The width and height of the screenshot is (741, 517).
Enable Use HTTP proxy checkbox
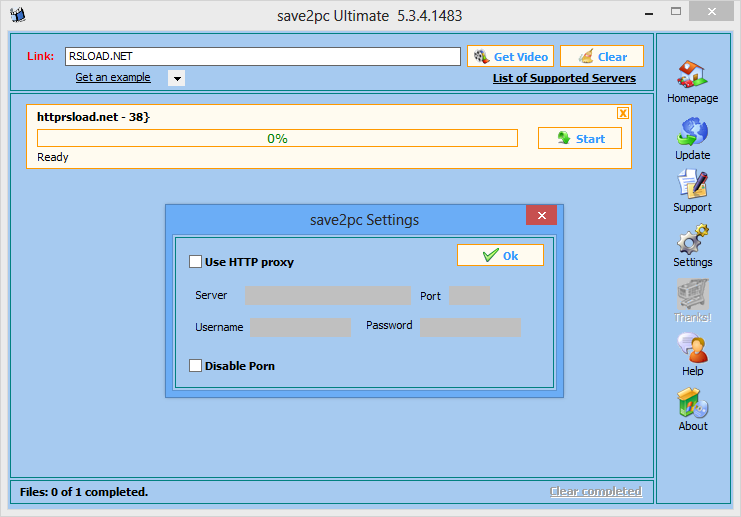pos(195,262)
